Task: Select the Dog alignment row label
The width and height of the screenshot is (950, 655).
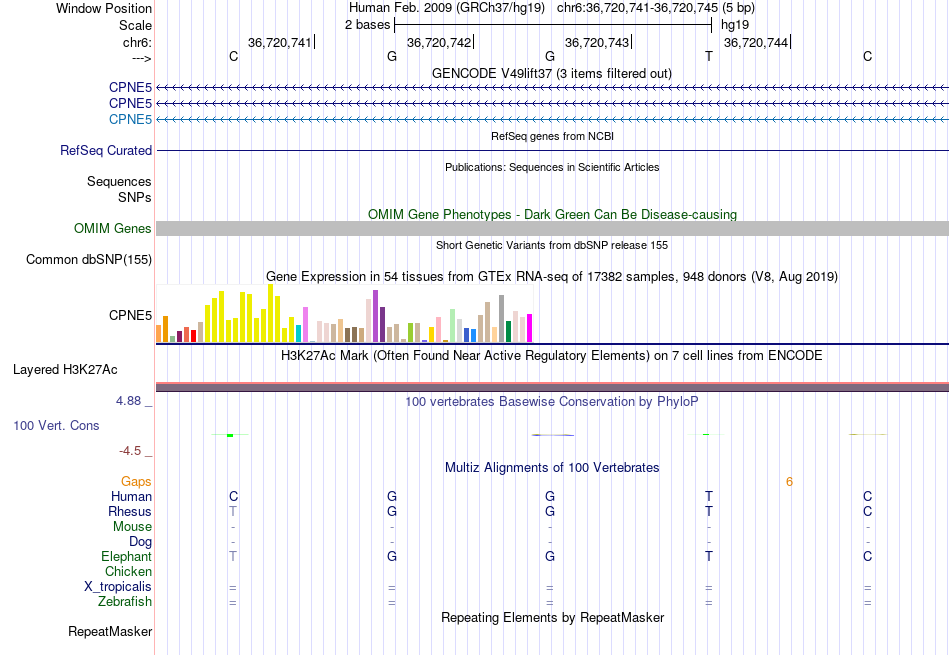Action: pyautogui.click(x=140, y=542)
